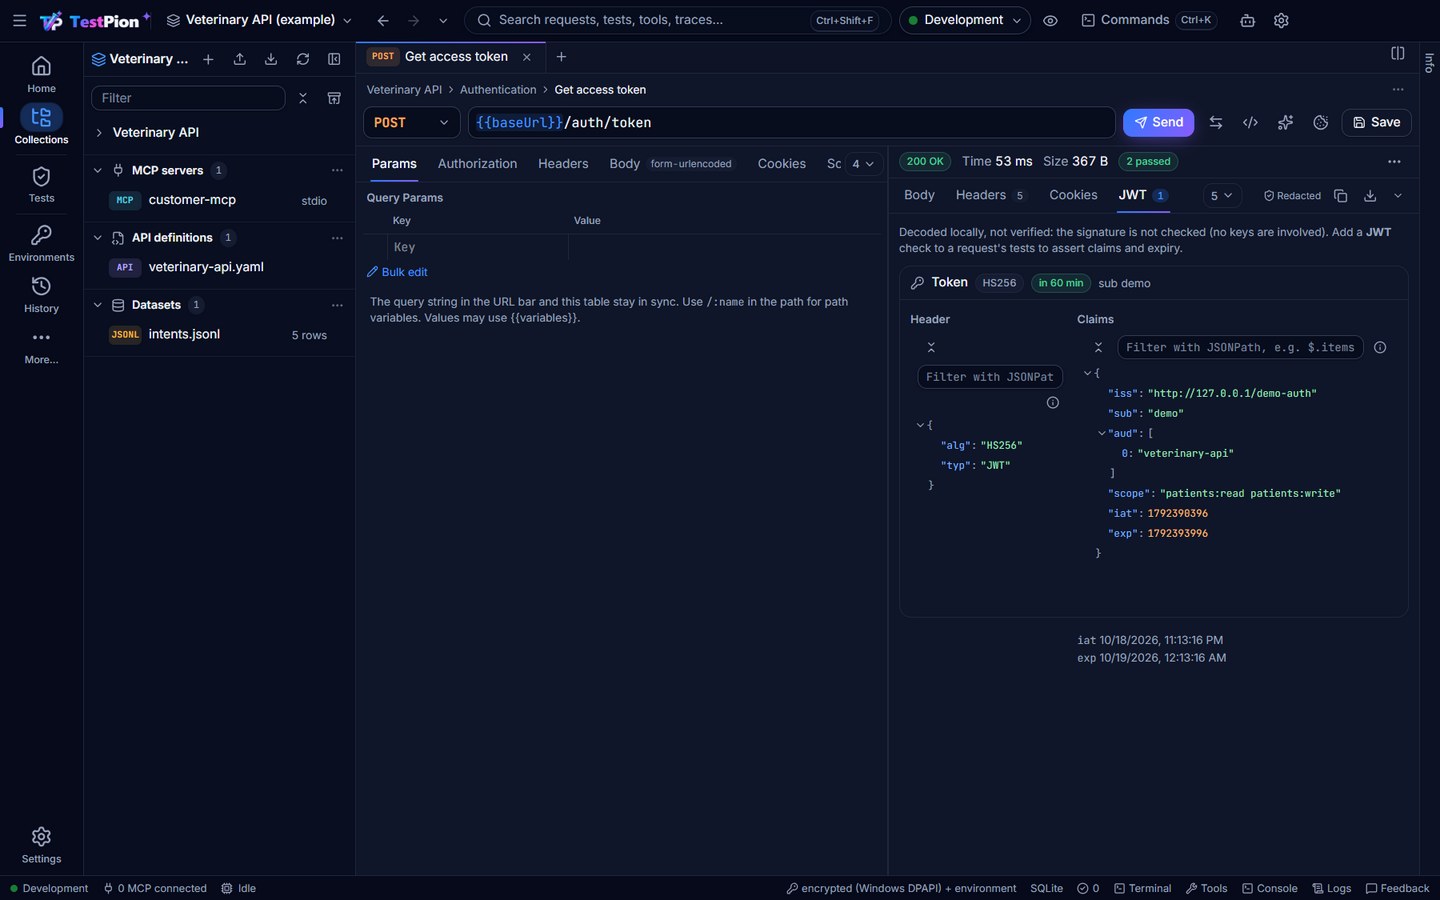Viewport: 1440px width, 900px height.
Task: Click the hamburger menu icon beside TestPion
Action: coord(19,20)
